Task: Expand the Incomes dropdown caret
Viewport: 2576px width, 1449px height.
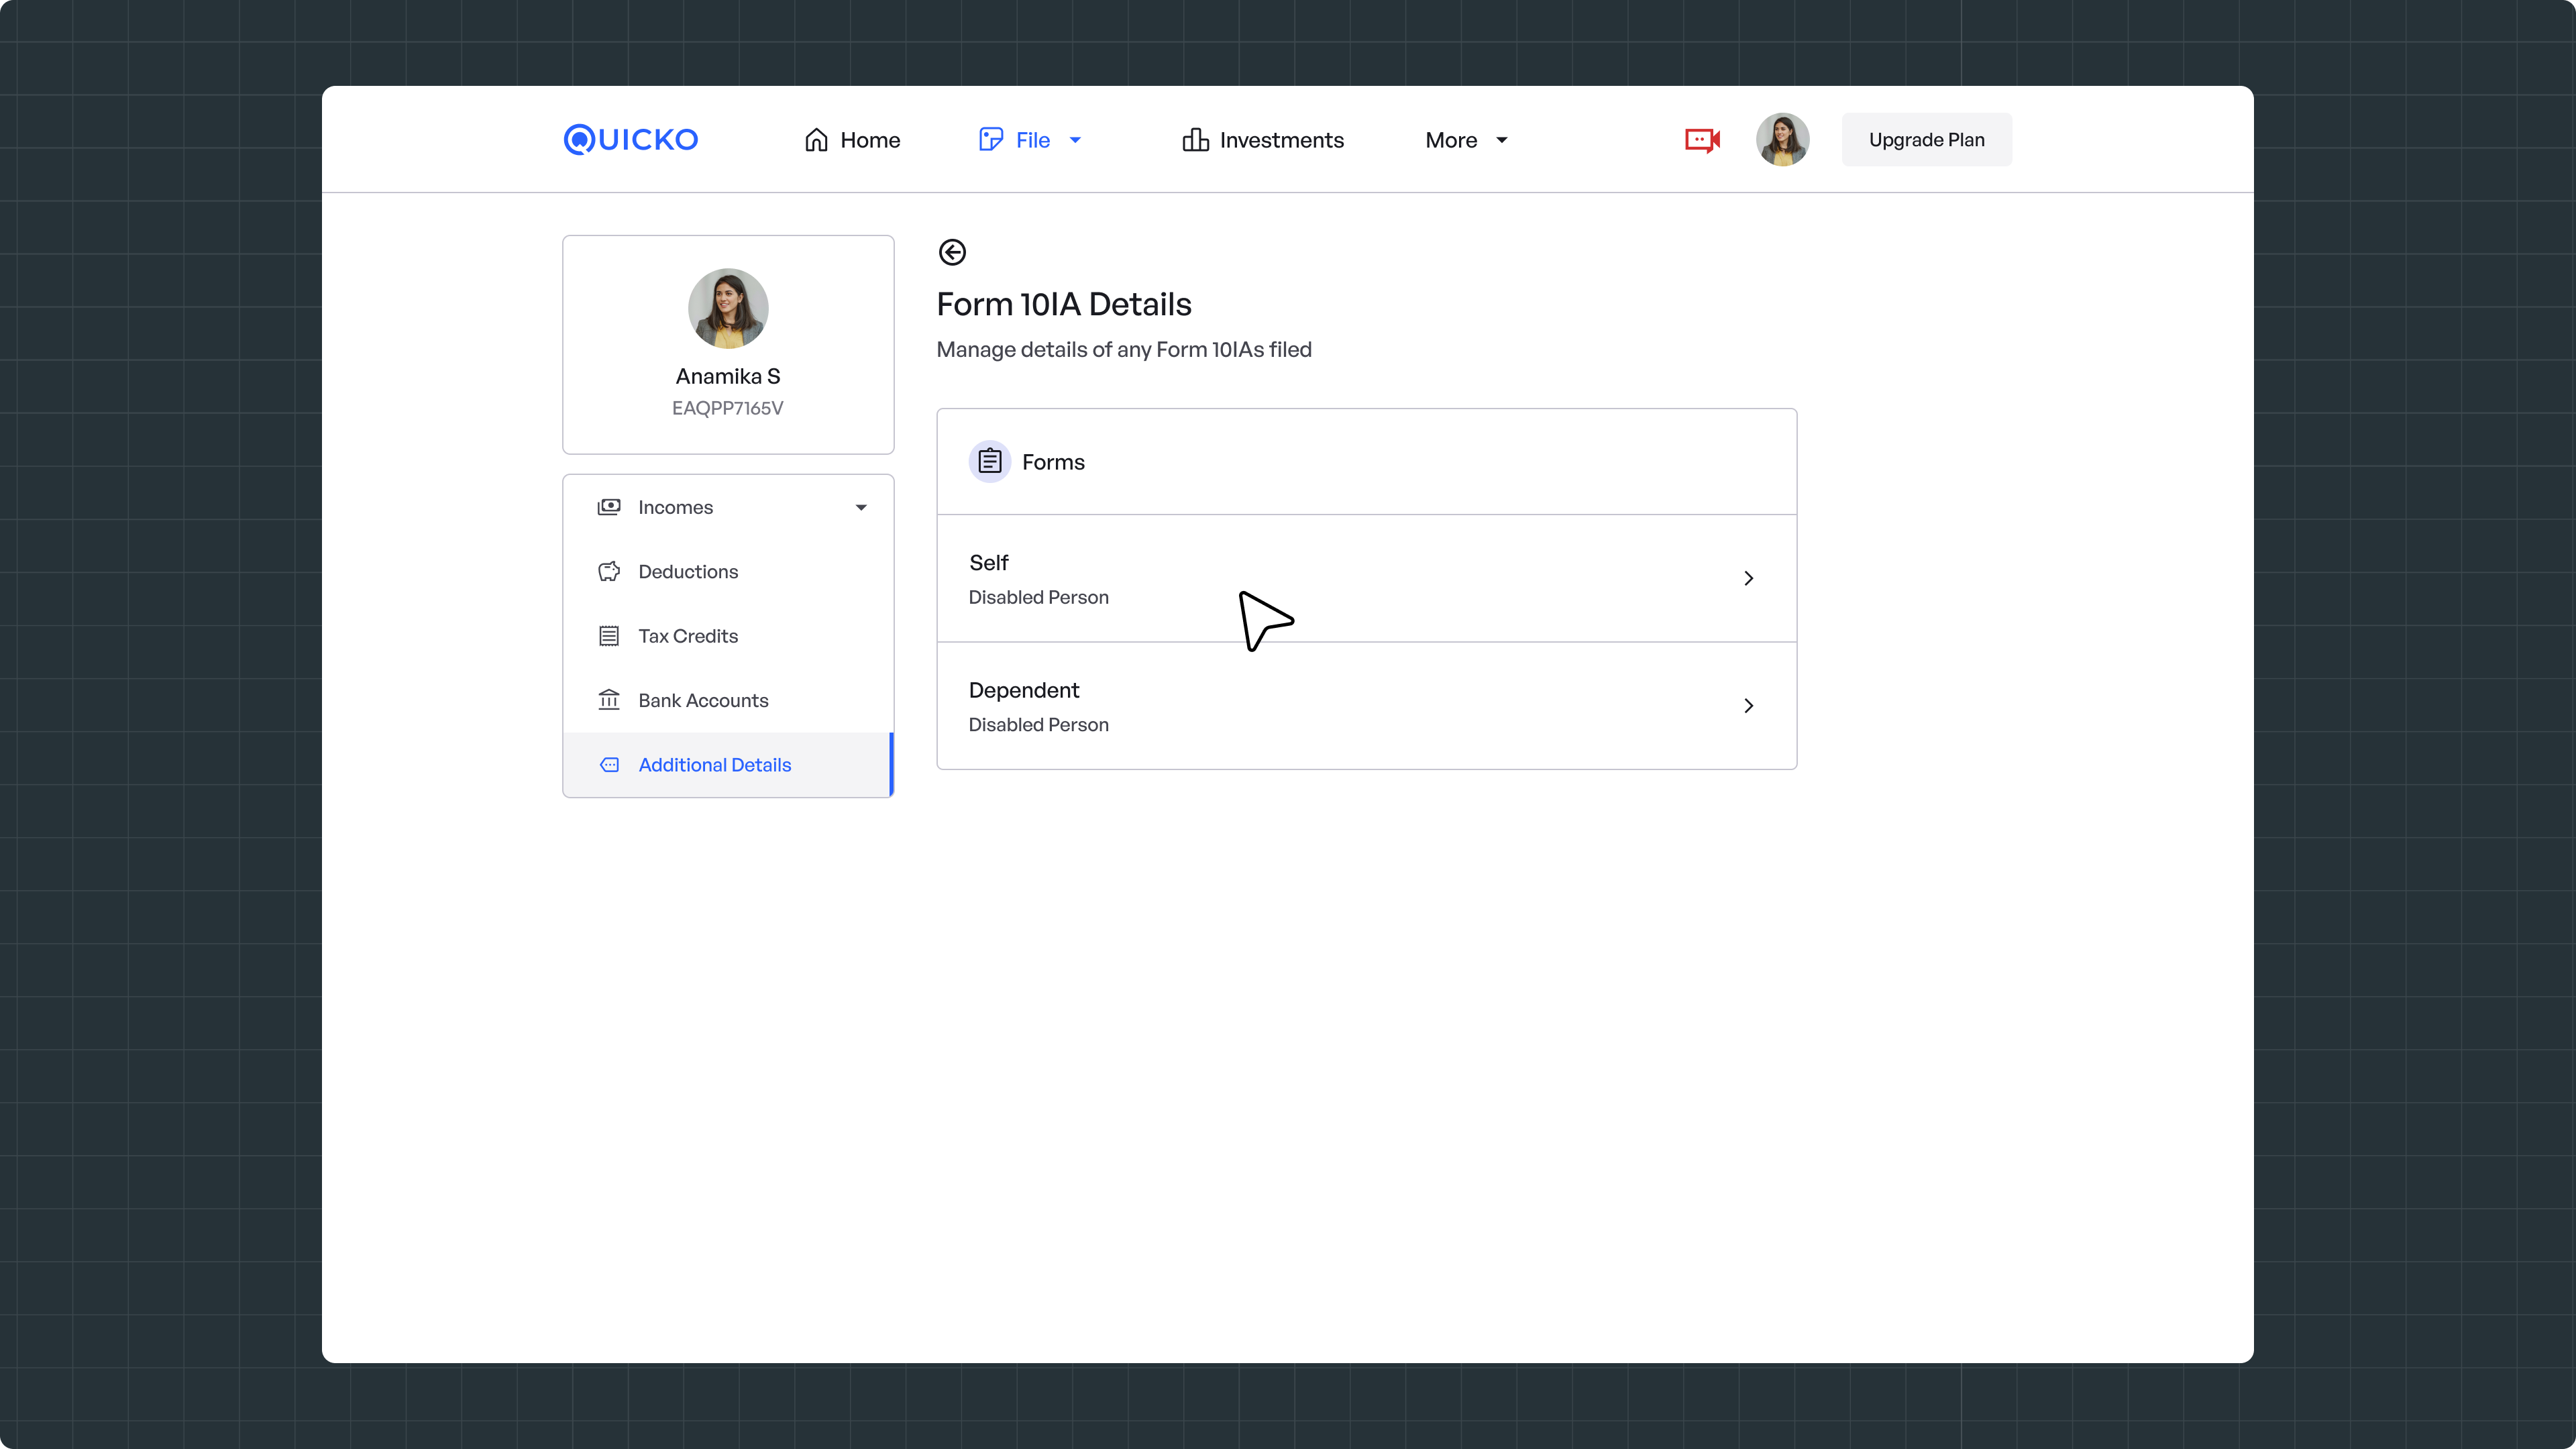Action: 861,508
